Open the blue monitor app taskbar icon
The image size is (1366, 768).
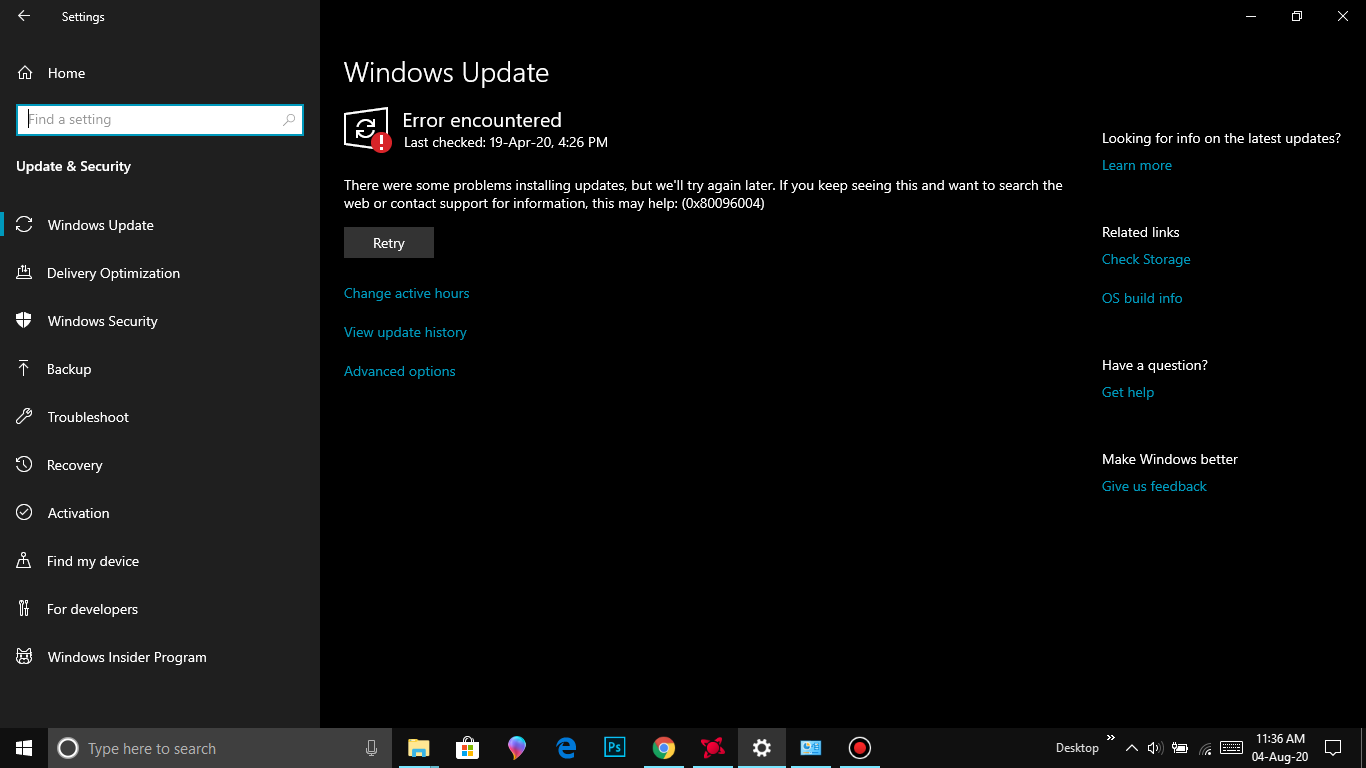click(811, 748)
